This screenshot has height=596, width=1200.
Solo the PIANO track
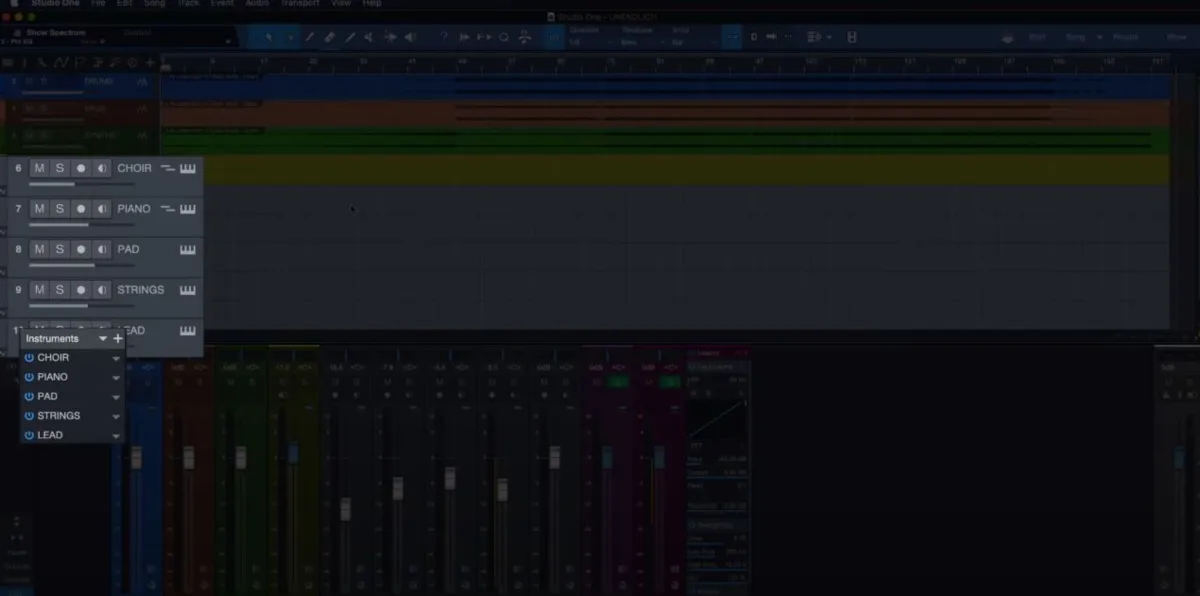pyautogui.click(x=60, y=209)
